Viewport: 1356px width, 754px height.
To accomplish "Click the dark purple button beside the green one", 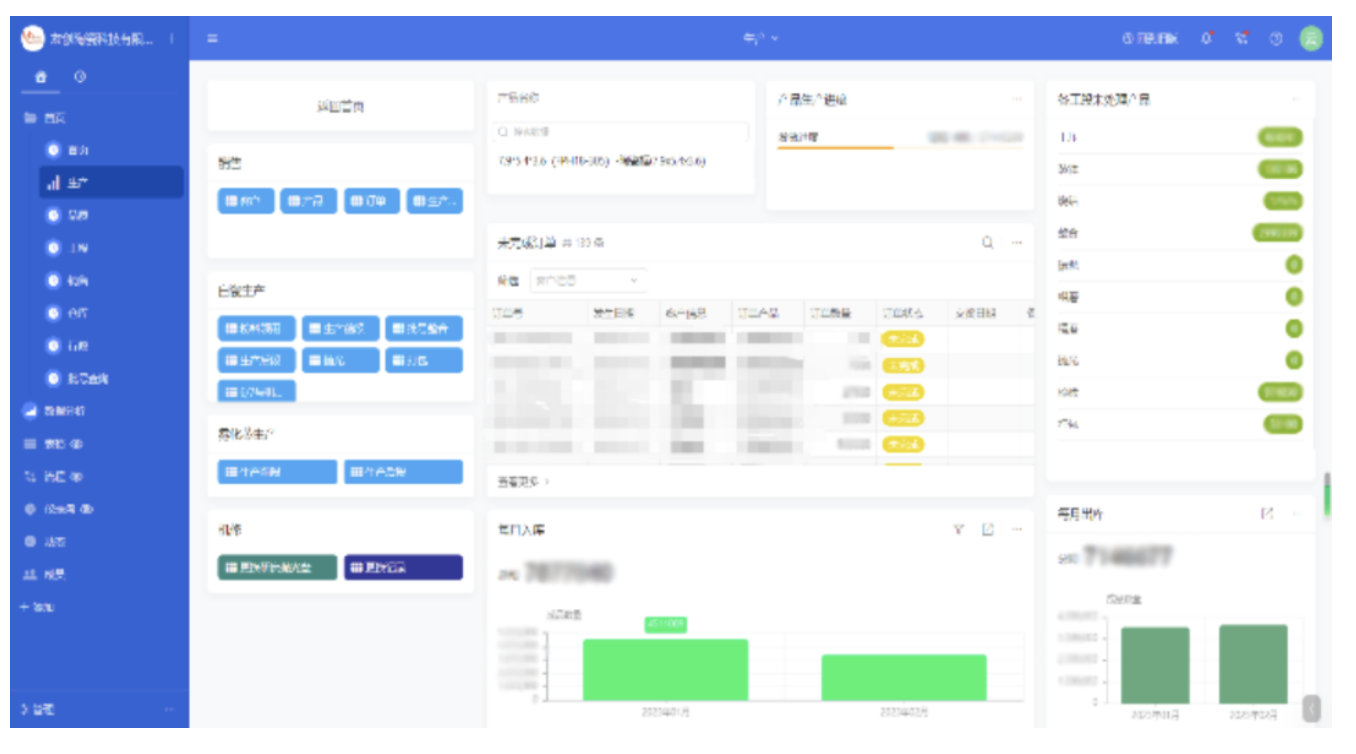I will pos(403,568).
